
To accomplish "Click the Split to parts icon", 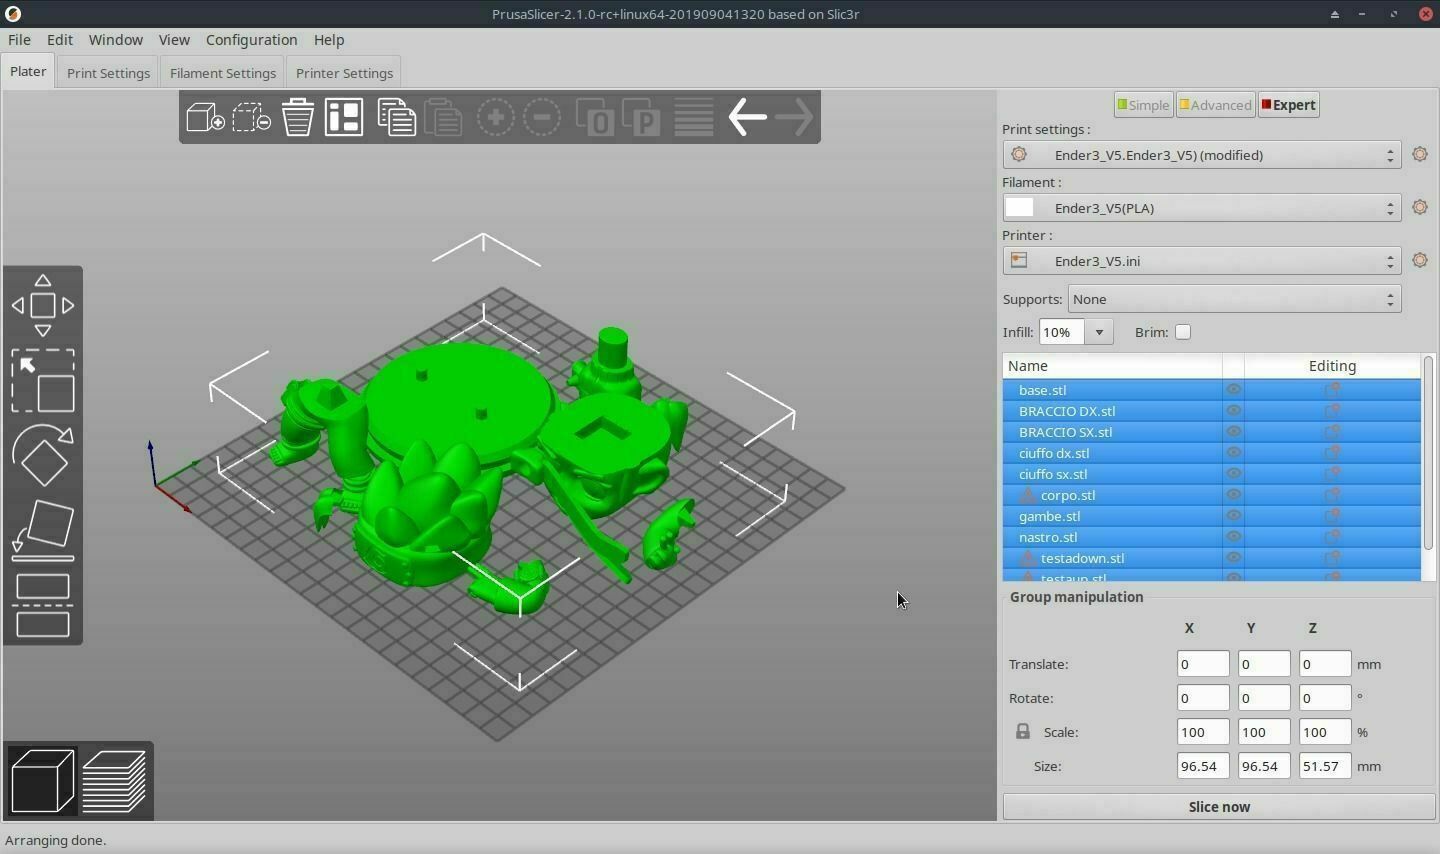I will (642, 117).
